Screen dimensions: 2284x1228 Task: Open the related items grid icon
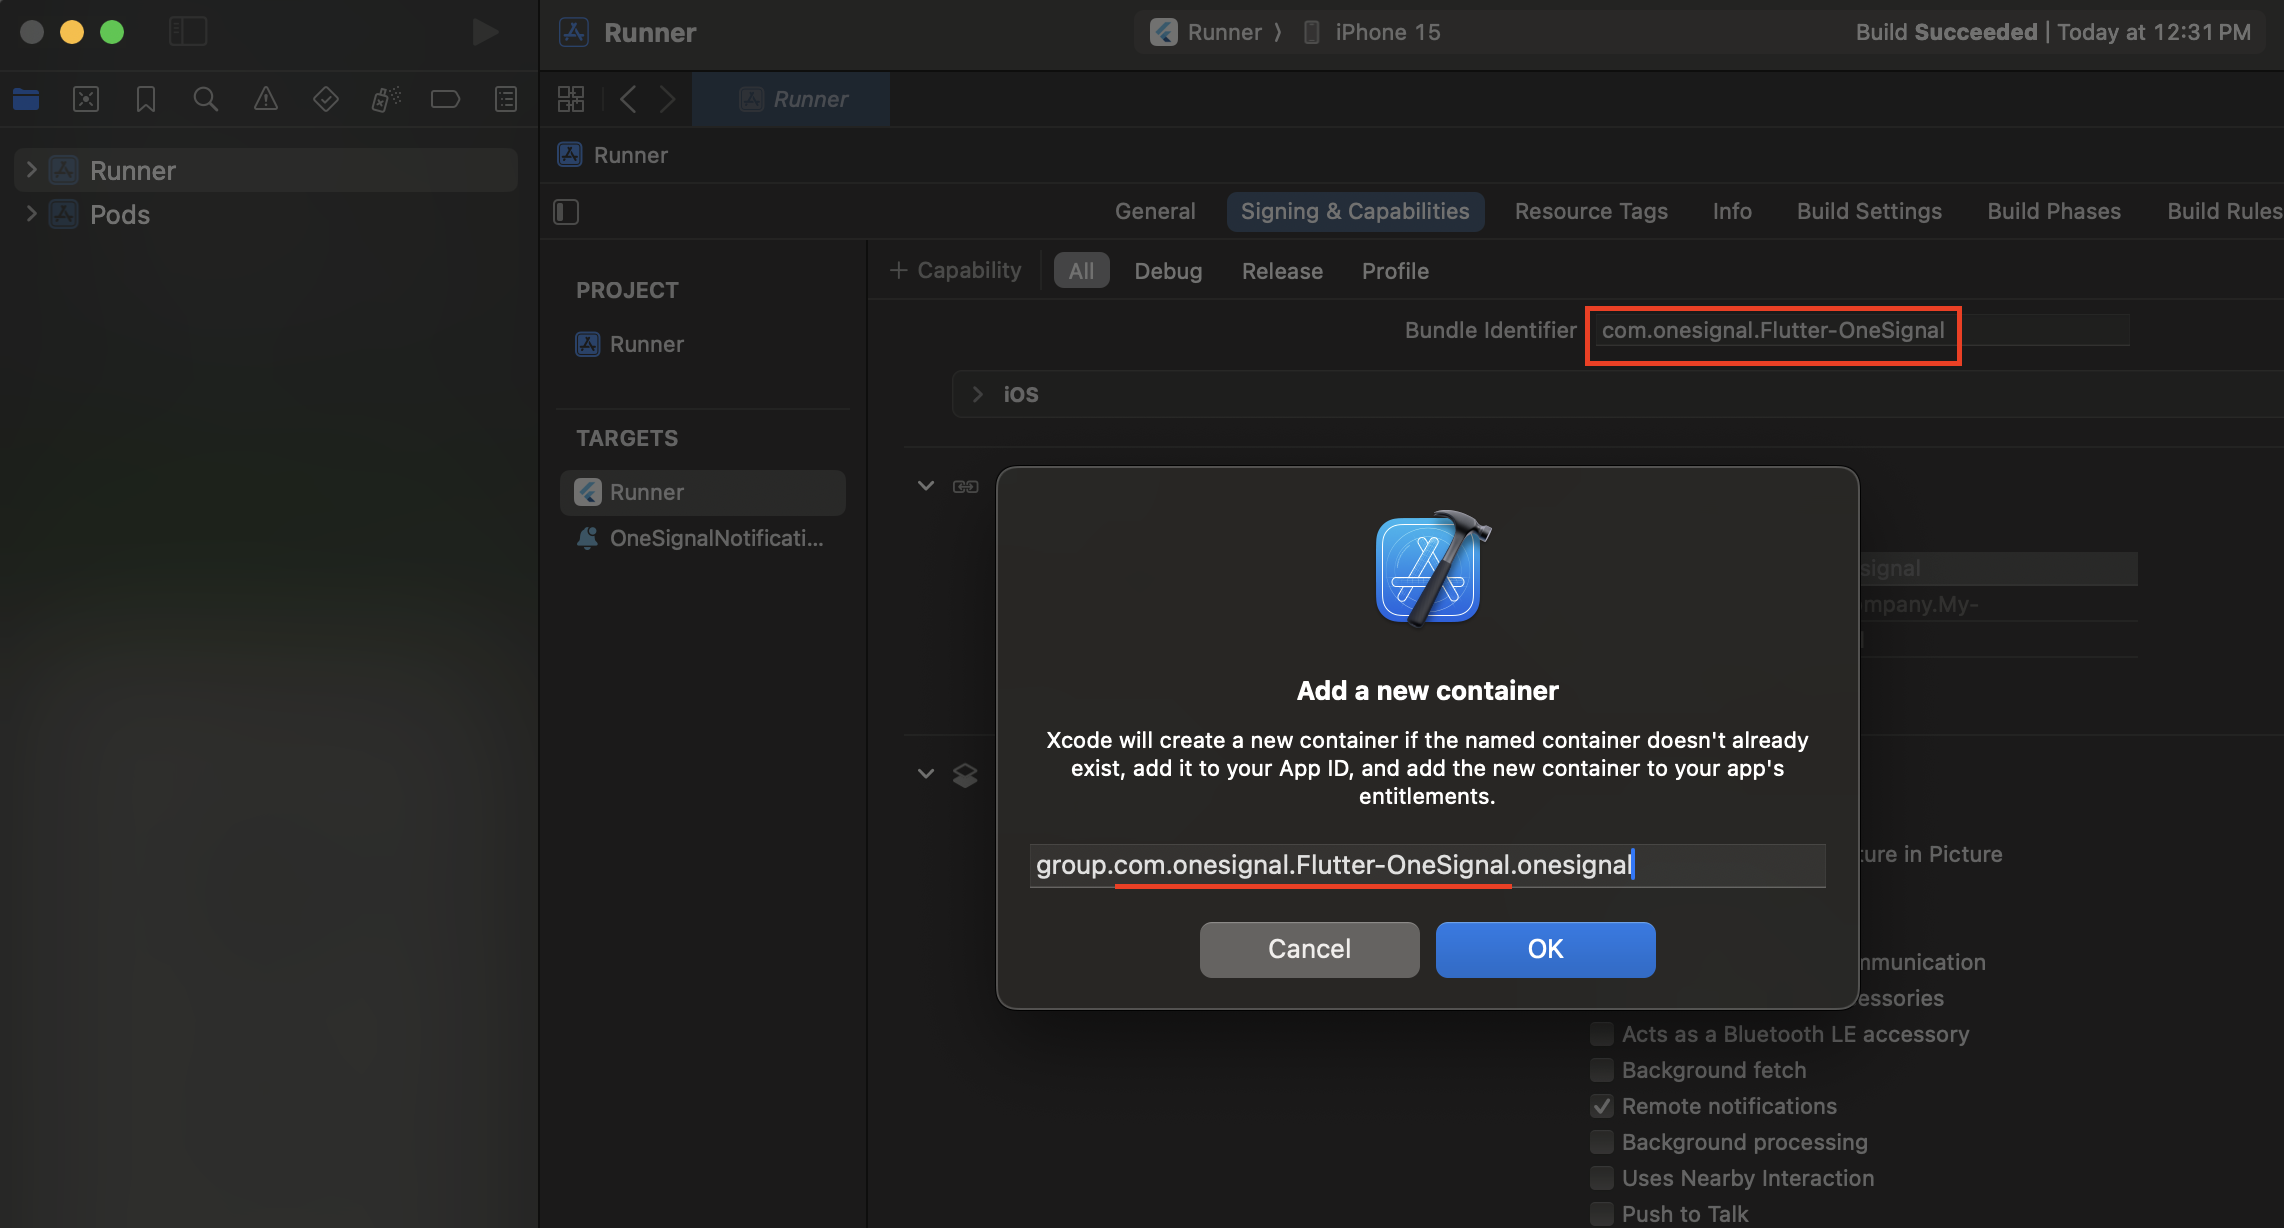pyautogui.click(x=571, y=99)
